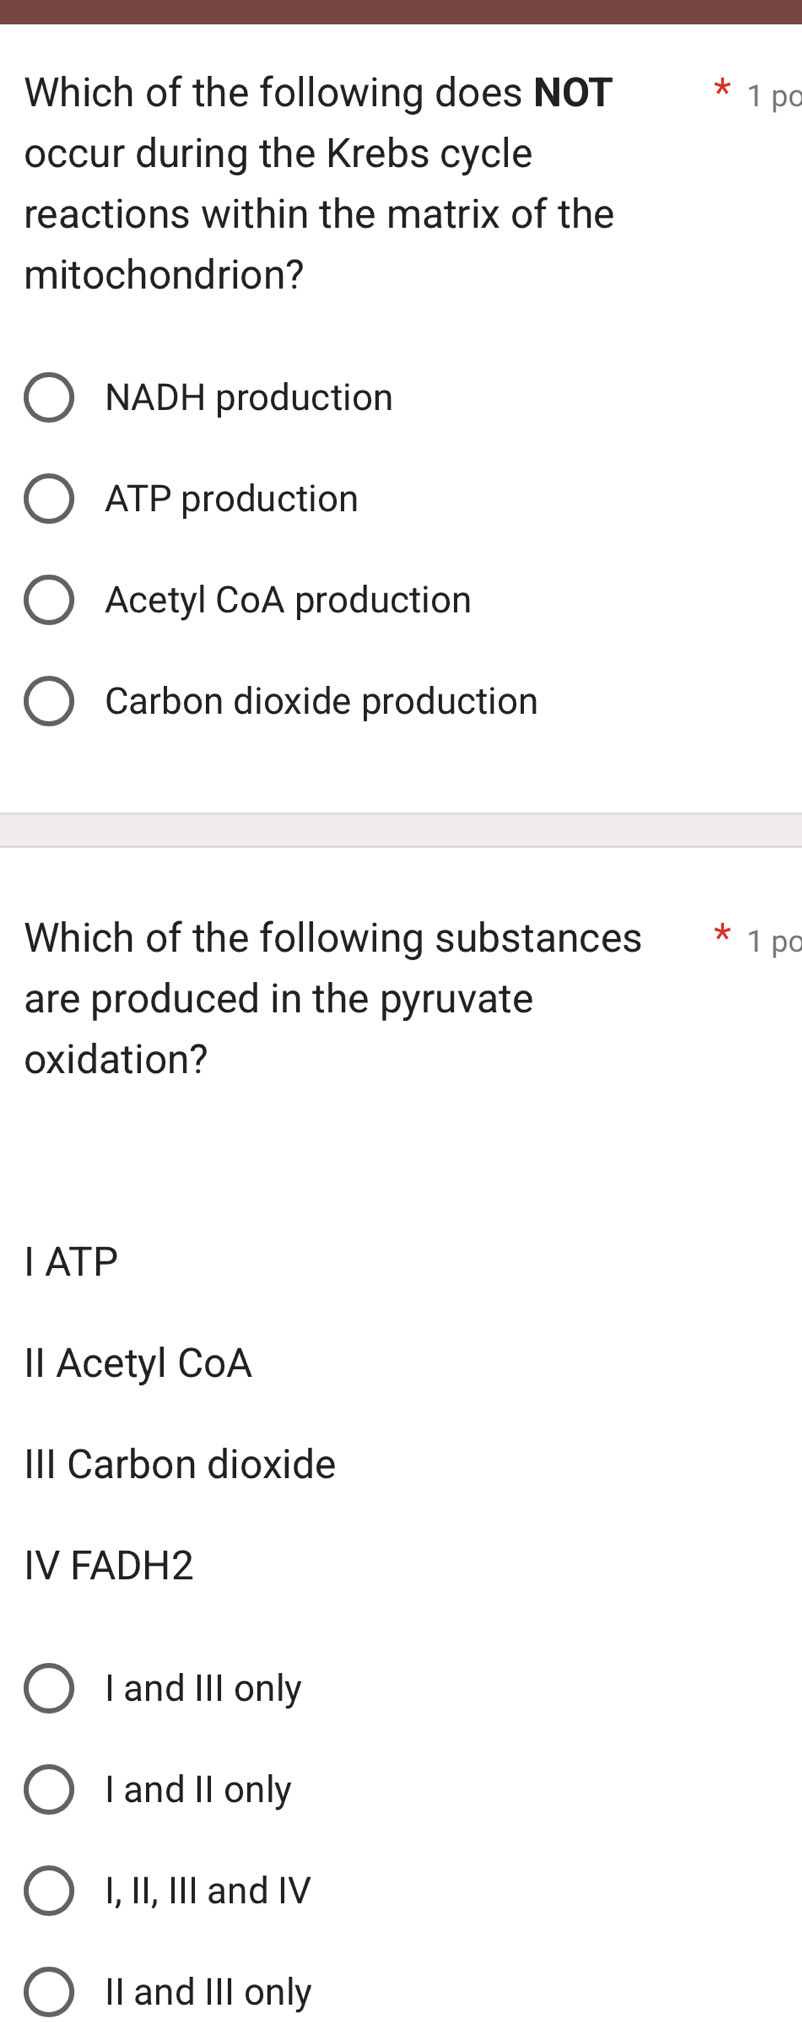Screen dimensions: 802x2022
Task: Click the 'II Acetyl CoA' list item
Action: click(137, 1362)
